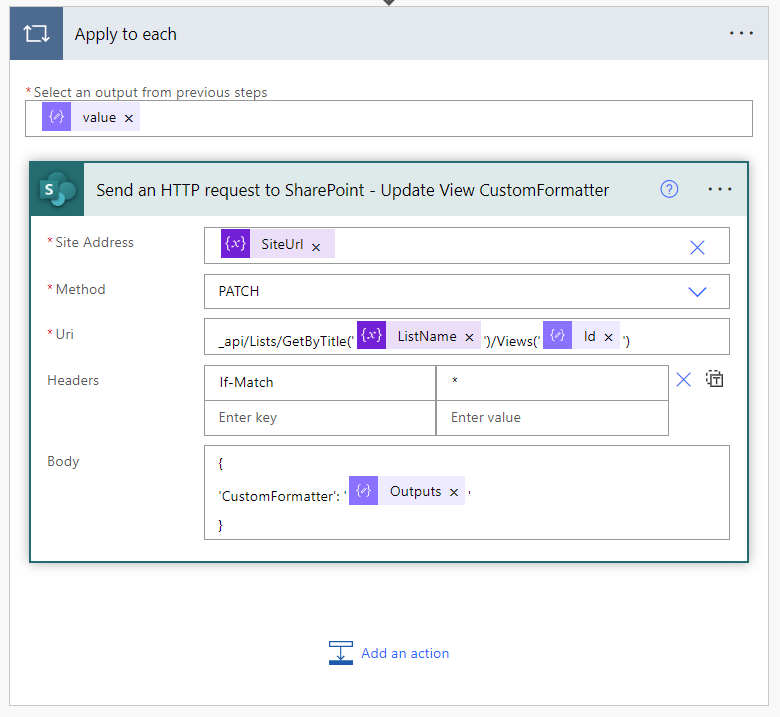Remove the SiteUrl token
This screenshot has width=780, height=717.
316,246
